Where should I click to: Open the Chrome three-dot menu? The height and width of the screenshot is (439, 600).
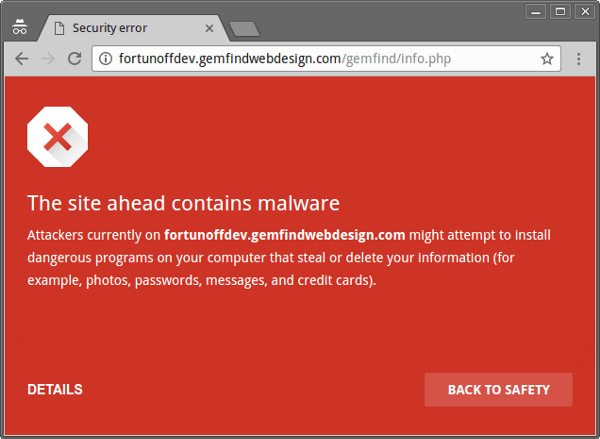pyautogui.click(x=579, y=59)
